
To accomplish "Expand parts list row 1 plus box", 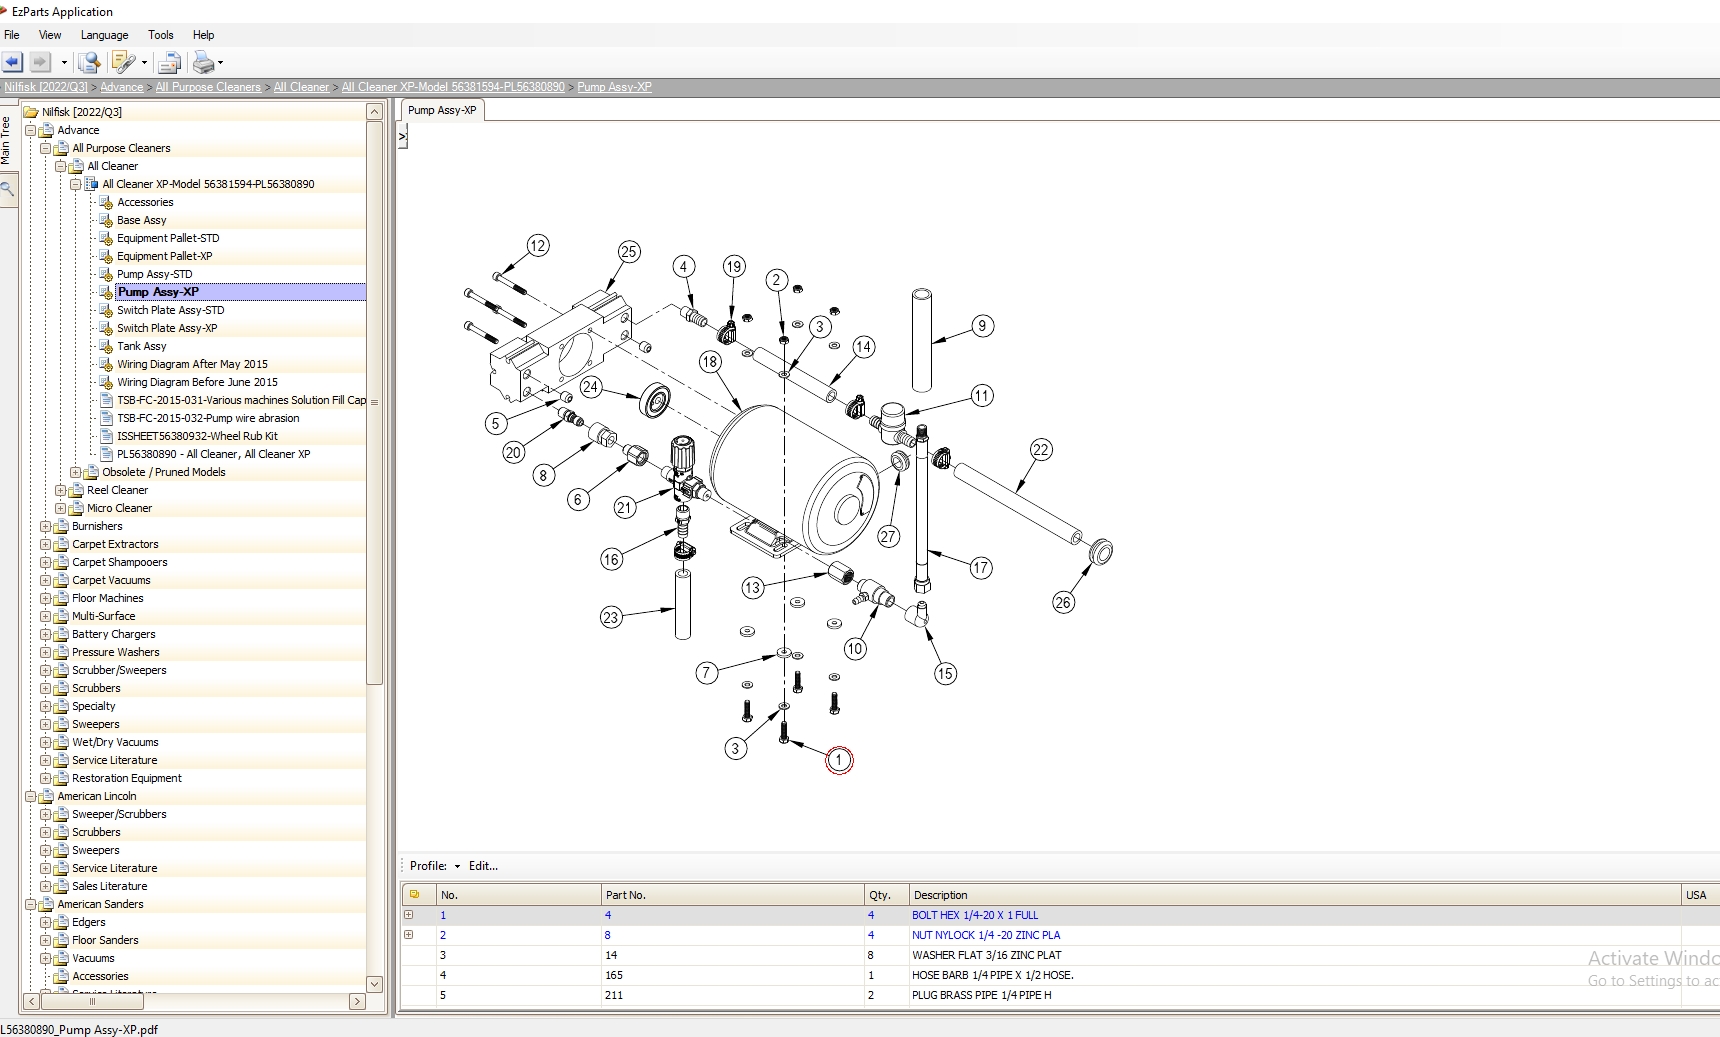I will coord(410,915).
